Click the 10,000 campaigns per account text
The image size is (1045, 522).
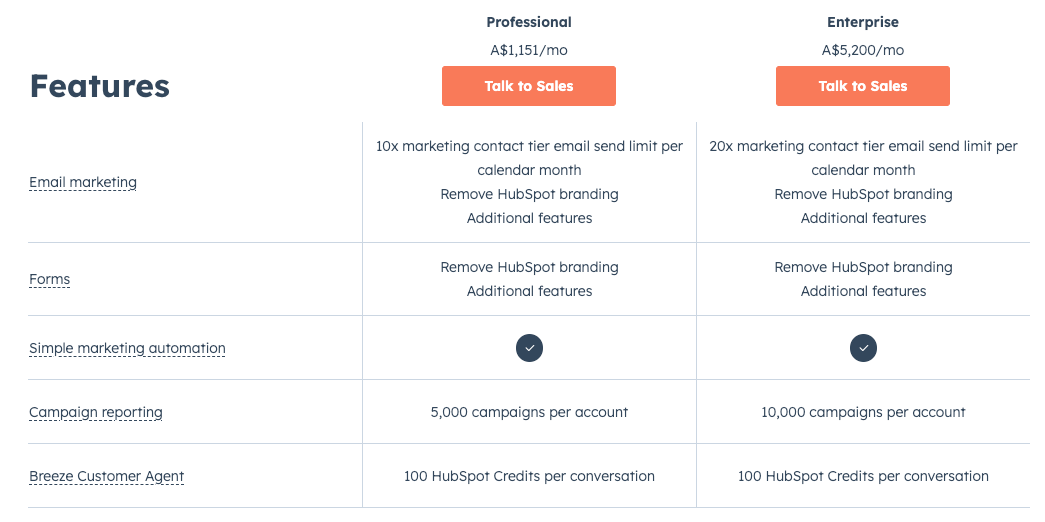pos(863,412)
